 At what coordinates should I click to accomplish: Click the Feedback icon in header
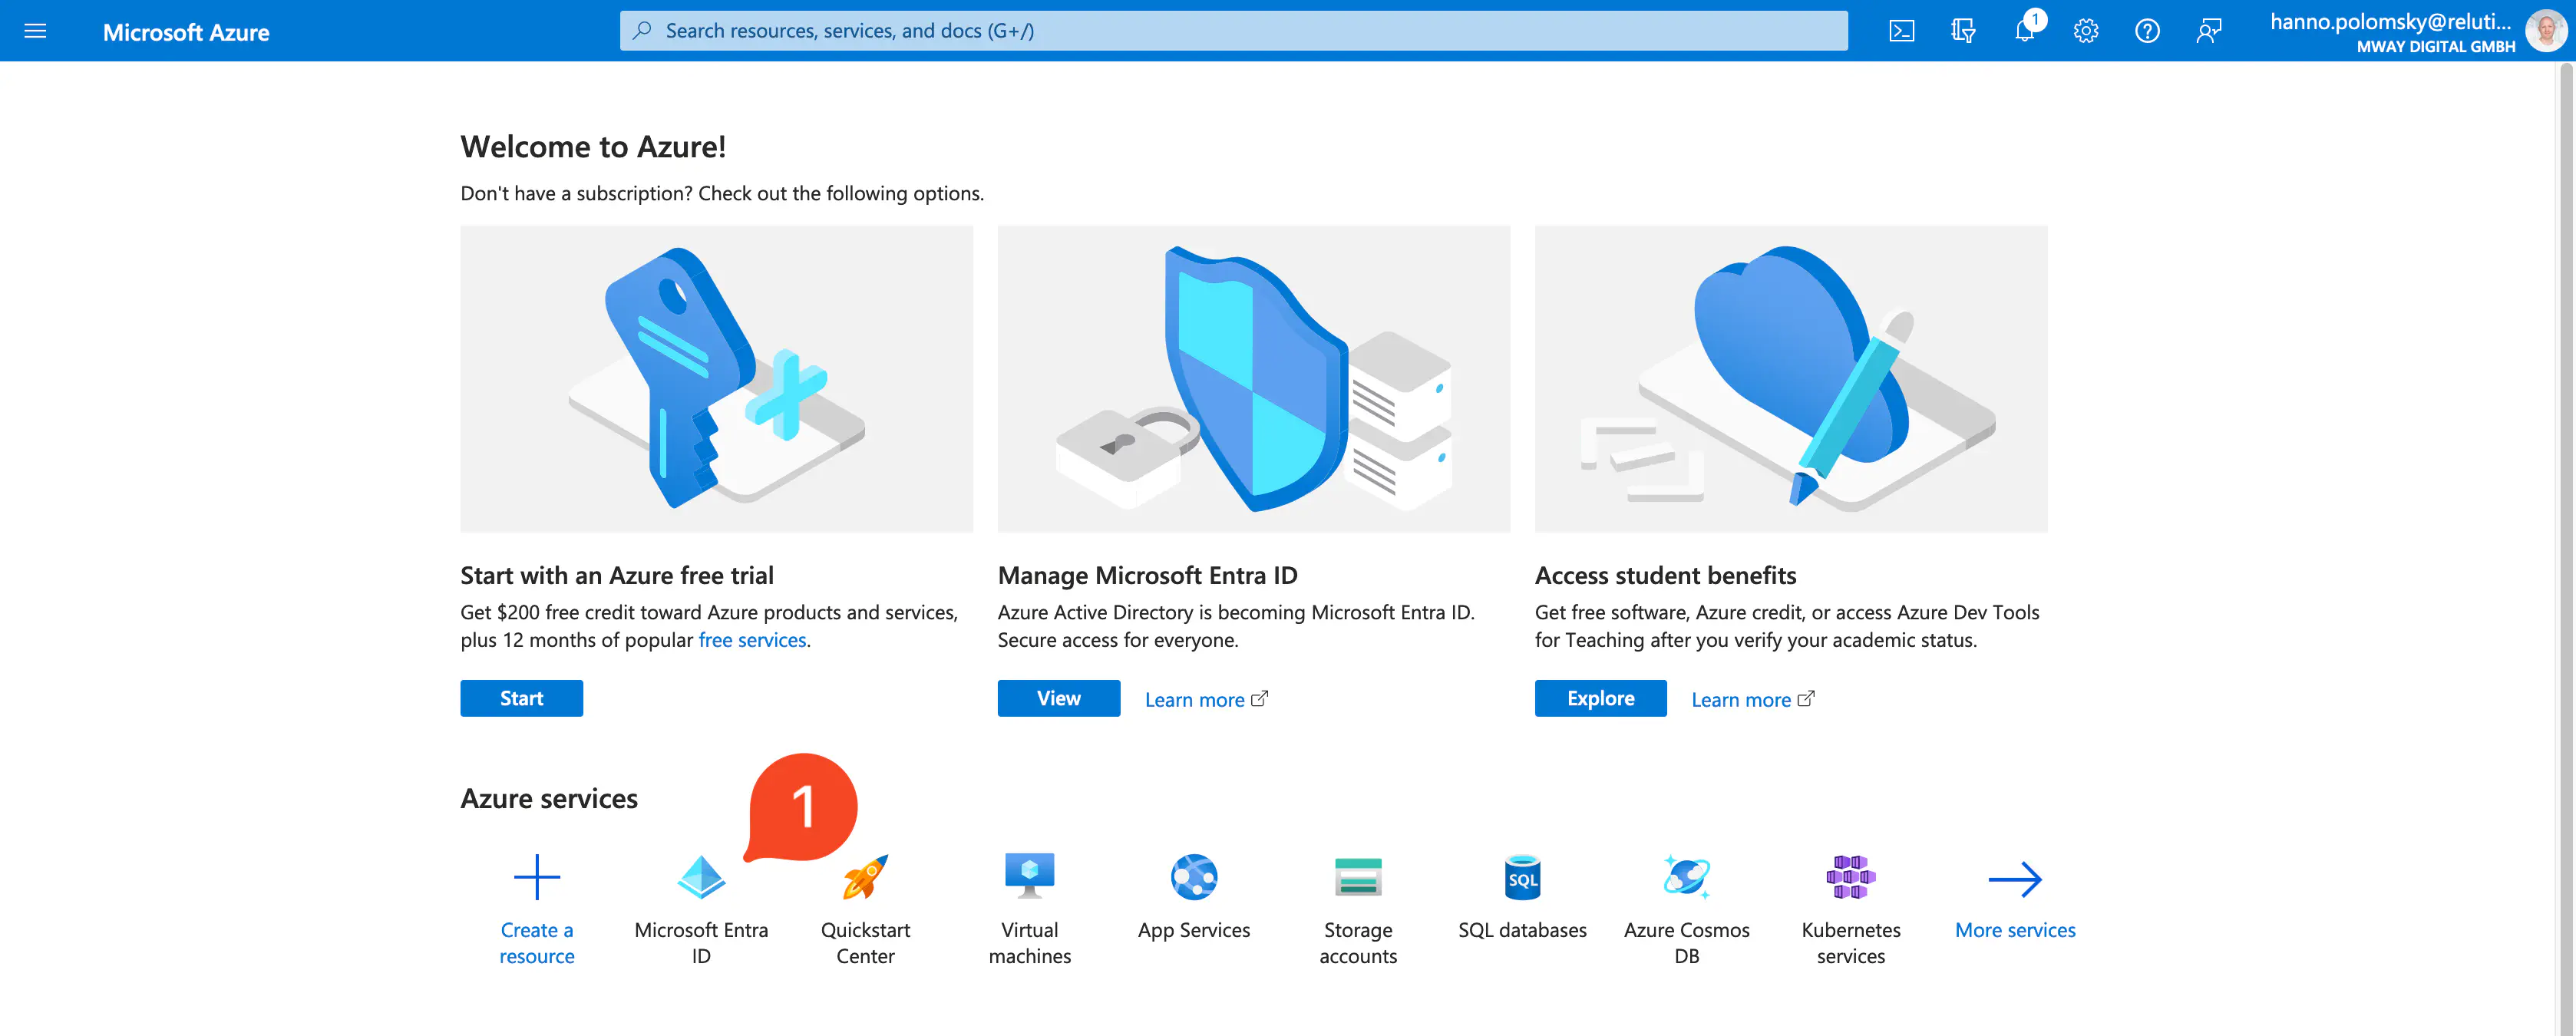[2208, 31]
